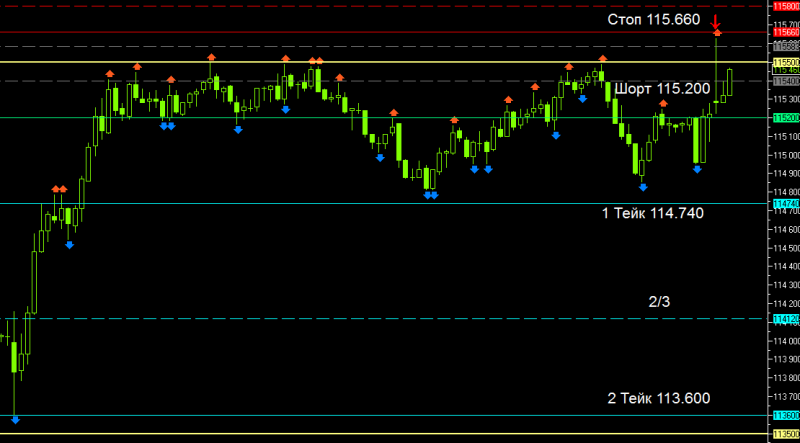Screen dimensions: 800x443
Task: Click the cyan 113600 price tag
Action: tap(786, 415)
